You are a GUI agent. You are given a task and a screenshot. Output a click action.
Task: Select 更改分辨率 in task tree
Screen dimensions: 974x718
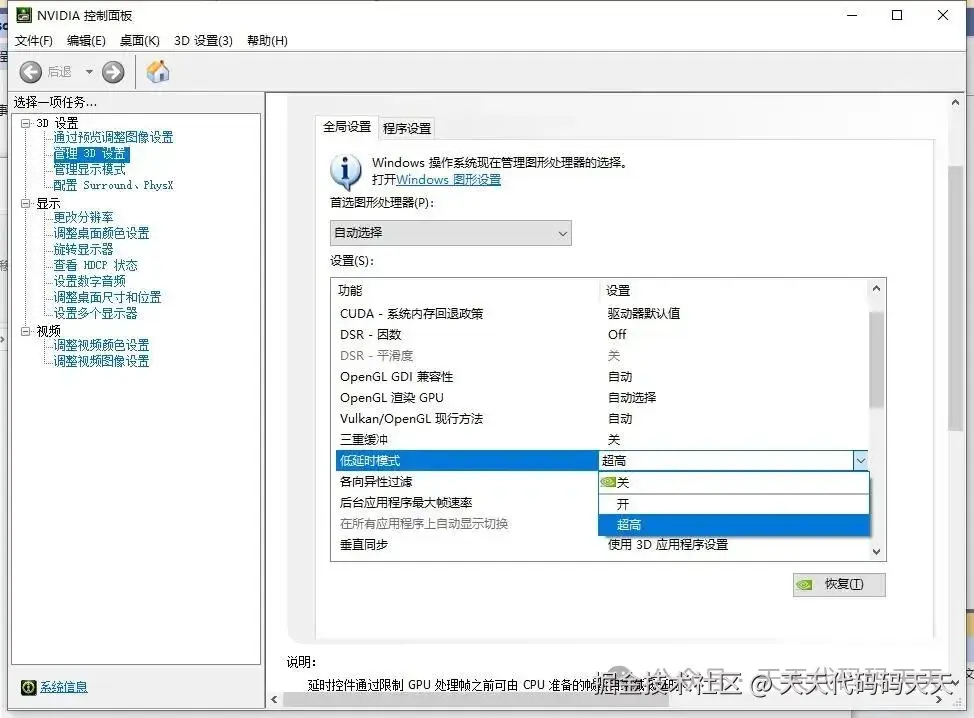click(x=83, y=217)
